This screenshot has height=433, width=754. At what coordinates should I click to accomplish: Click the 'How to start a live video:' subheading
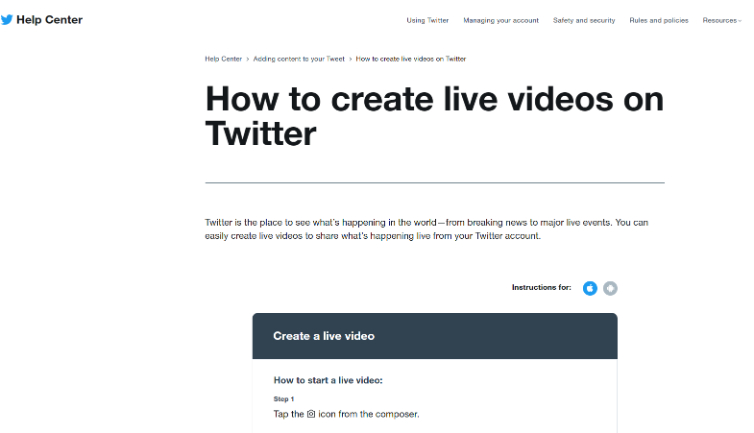tap(328, 380)
